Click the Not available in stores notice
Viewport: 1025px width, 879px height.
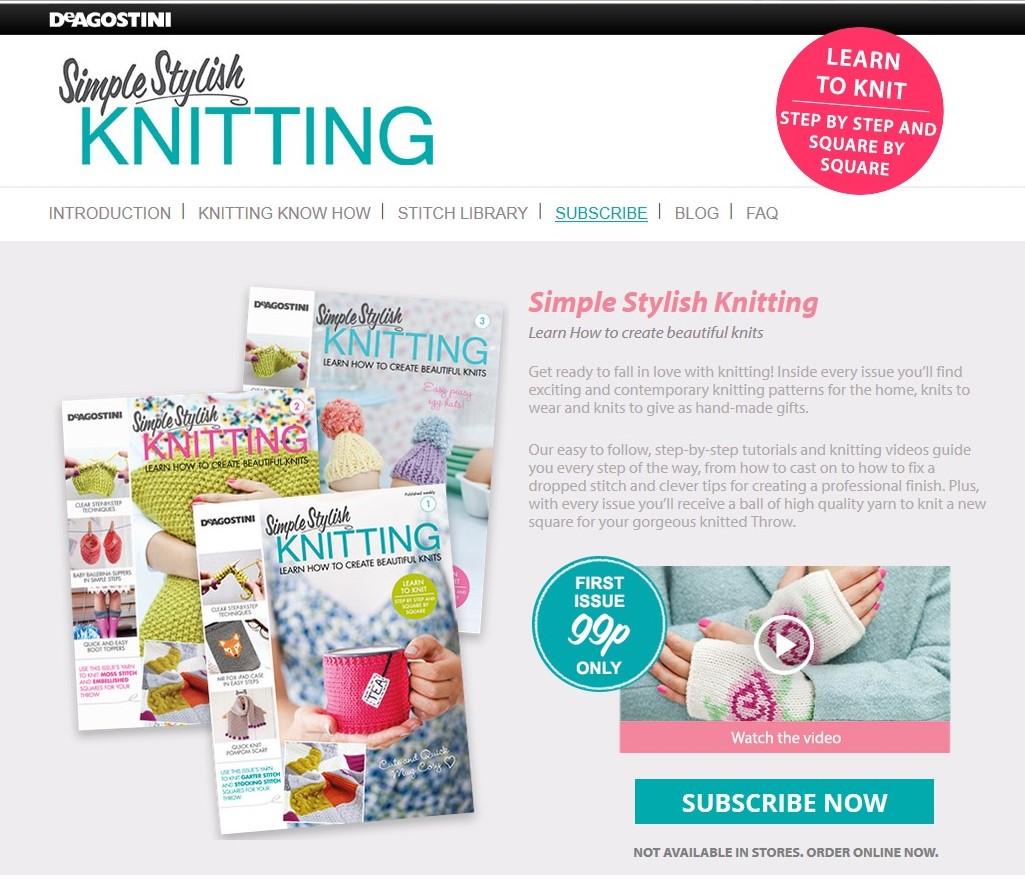[x=785, y=852]
